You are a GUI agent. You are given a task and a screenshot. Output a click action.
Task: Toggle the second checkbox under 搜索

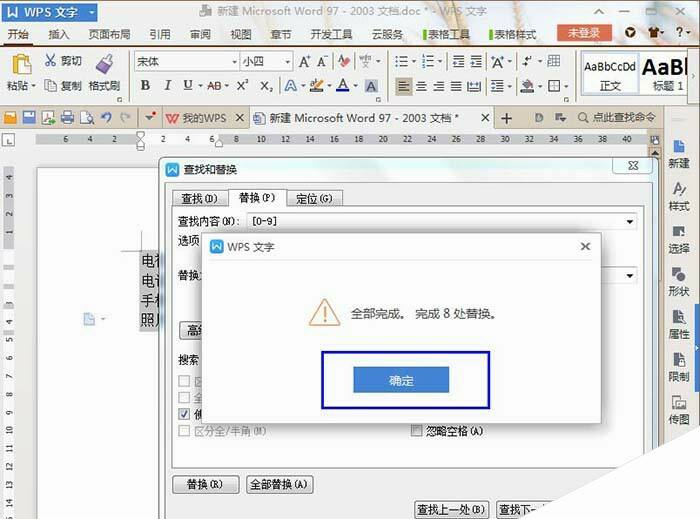[x=184, y=397]
